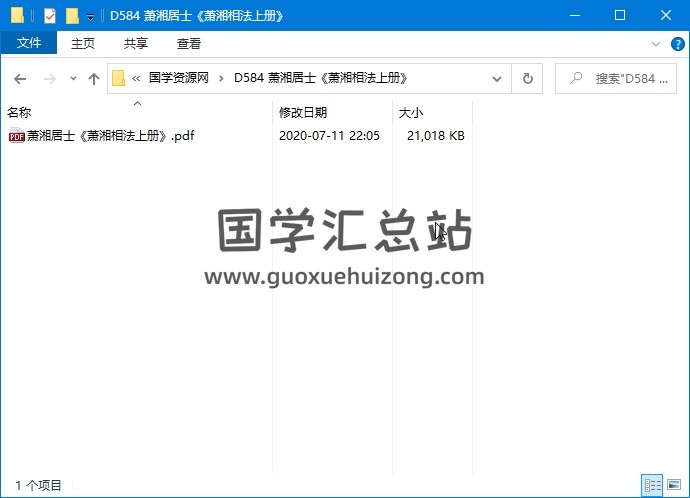Open the Customize Quick Access Toolbar dropdown
This screenshot has height=498, width=690.
[x=90, y=17]
